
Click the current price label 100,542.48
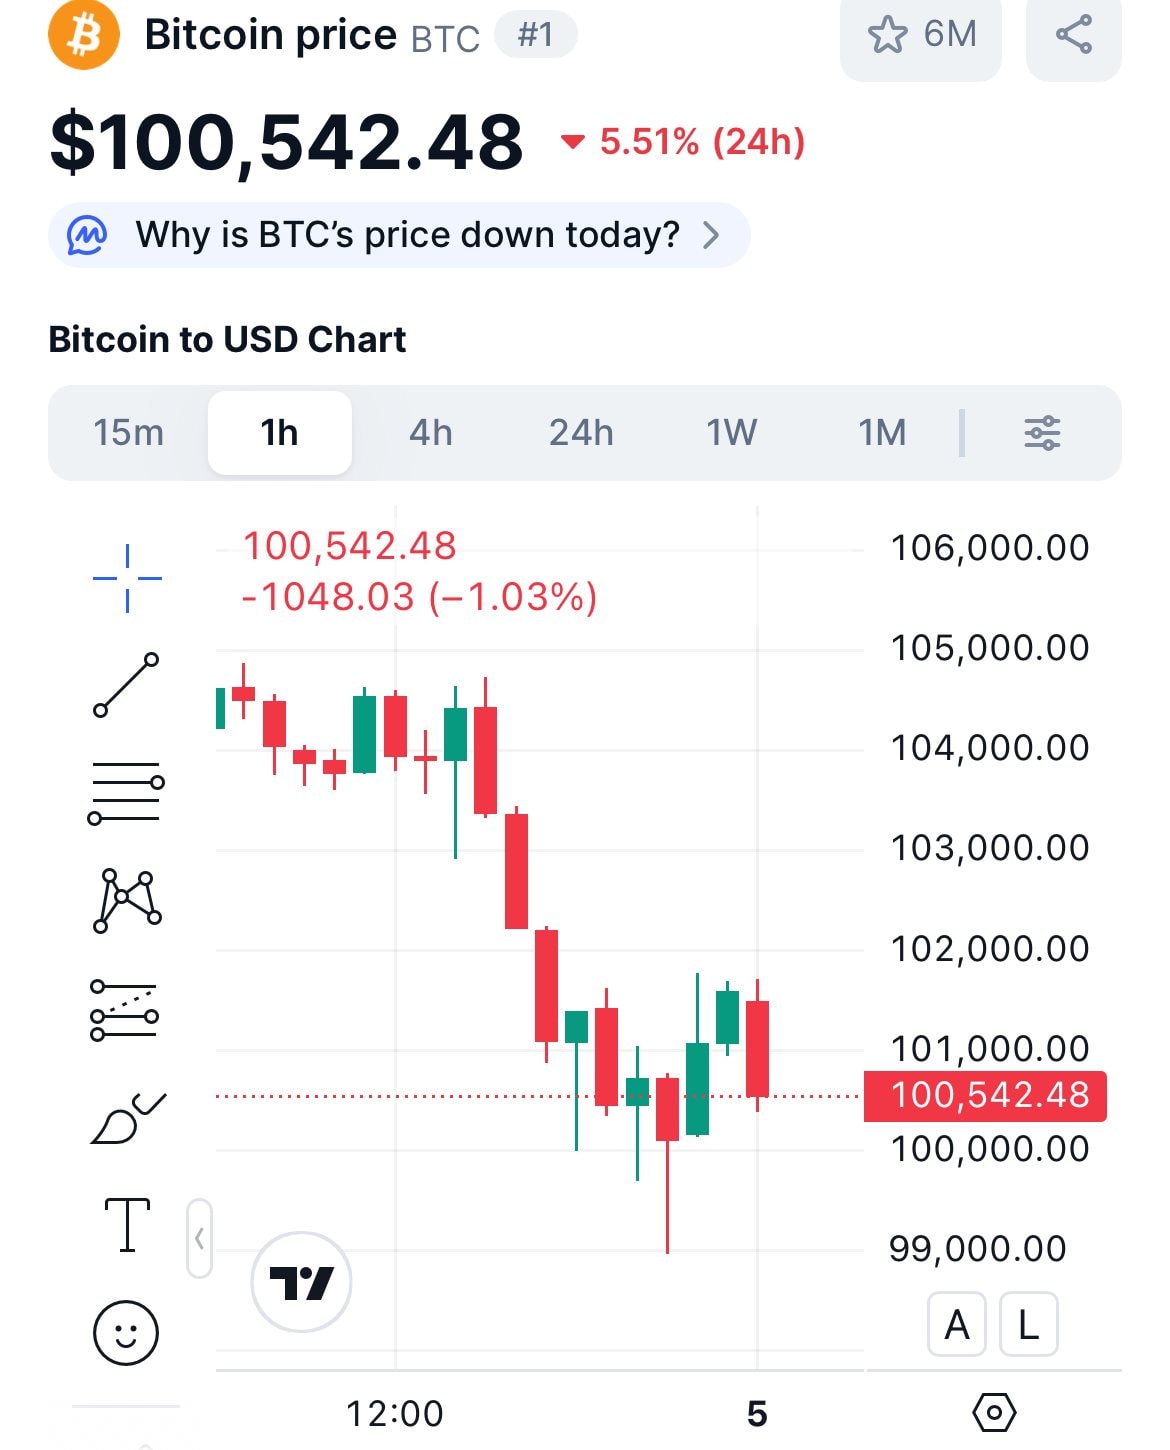pyautogui.click(x=985, y=1095)
